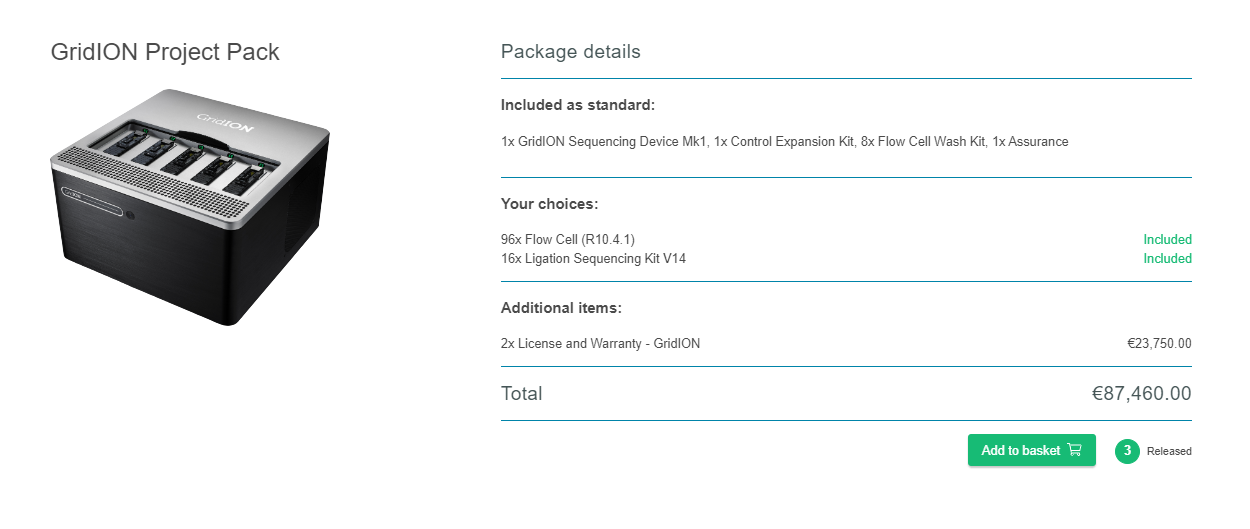The image size is (1250, 529).
Task: Click the €87,460.00 total amount
Action: point(1141,393)
